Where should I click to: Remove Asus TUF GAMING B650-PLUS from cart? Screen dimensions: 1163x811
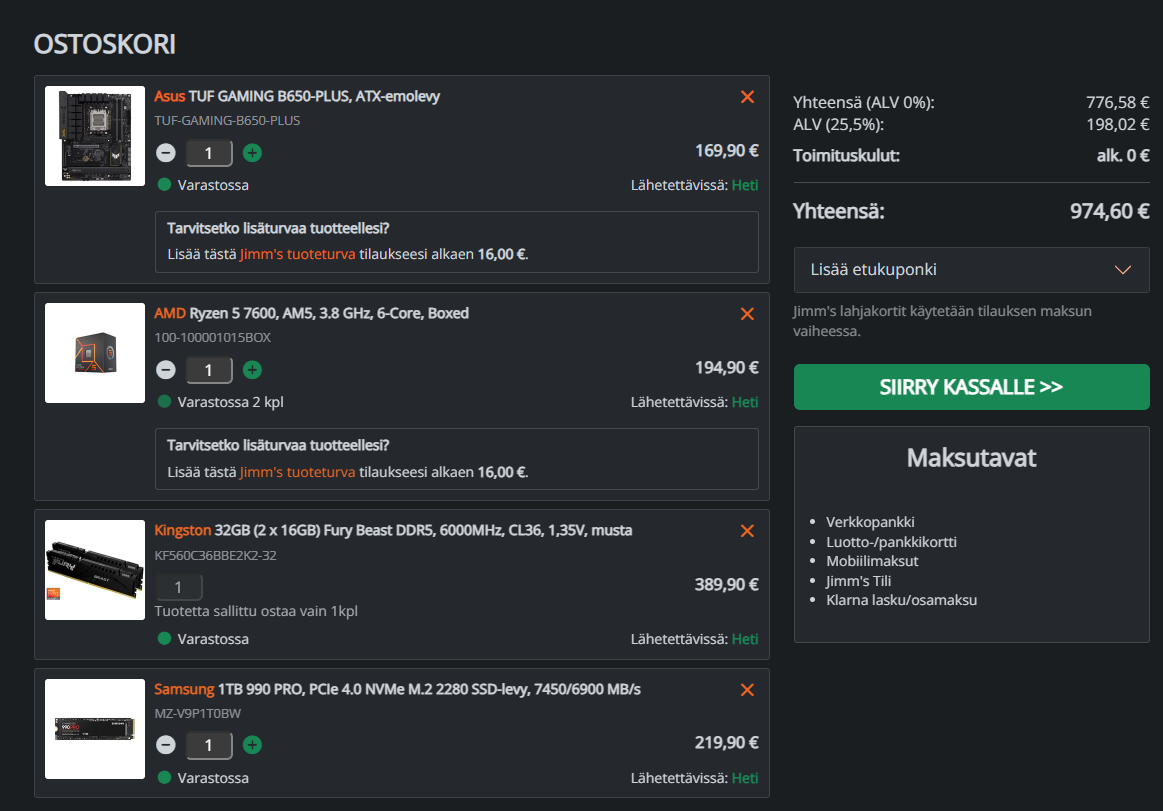(747, 97)
